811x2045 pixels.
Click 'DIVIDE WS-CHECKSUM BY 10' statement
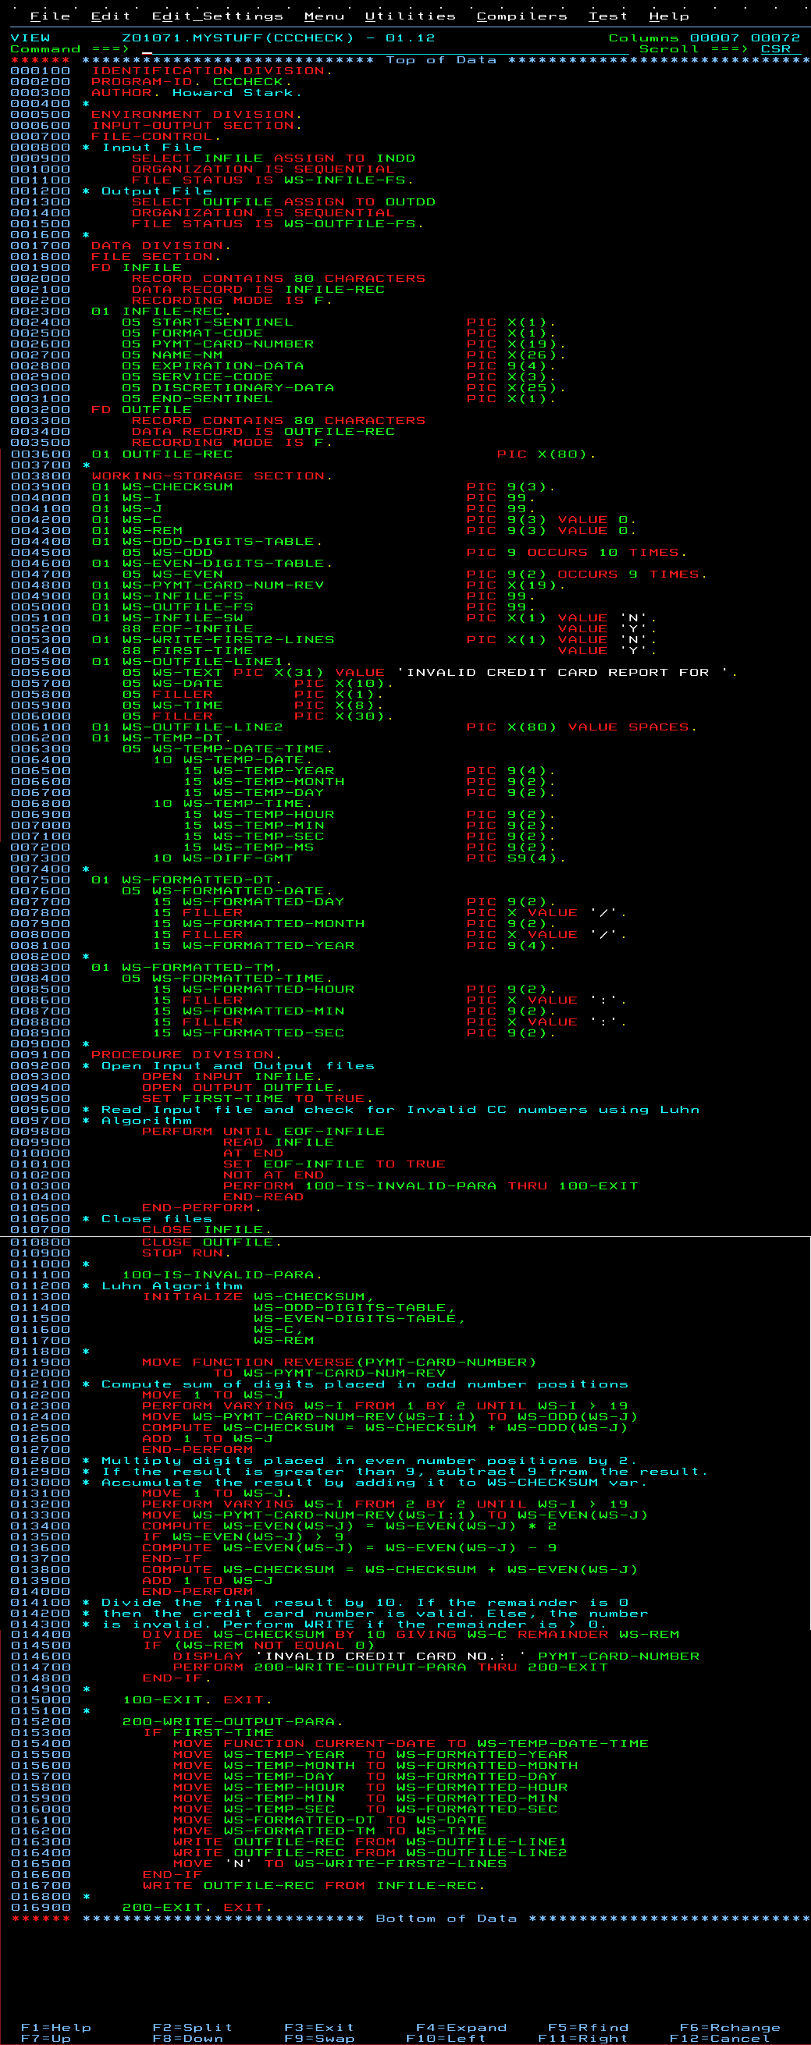(263, 1634)
